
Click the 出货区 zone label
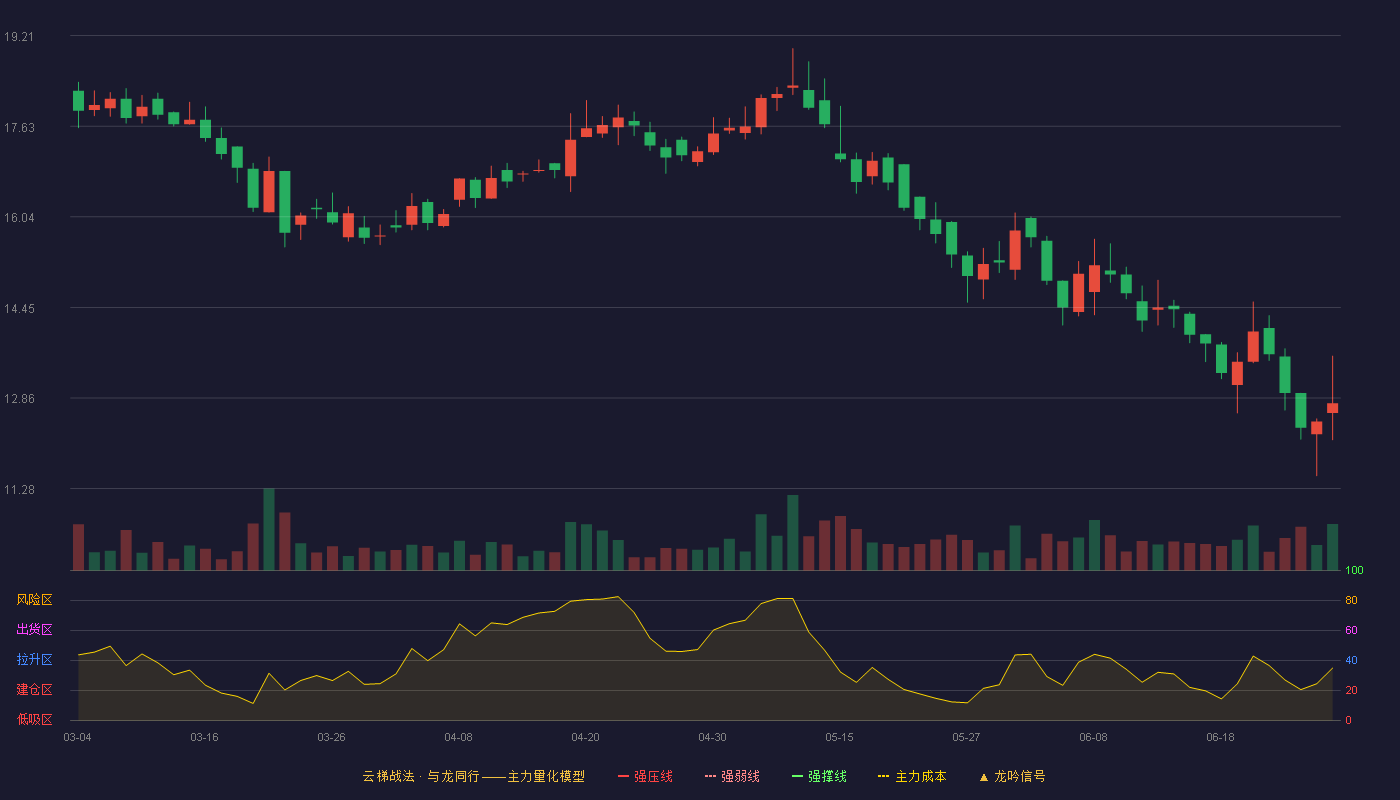[x=34, y=630]
